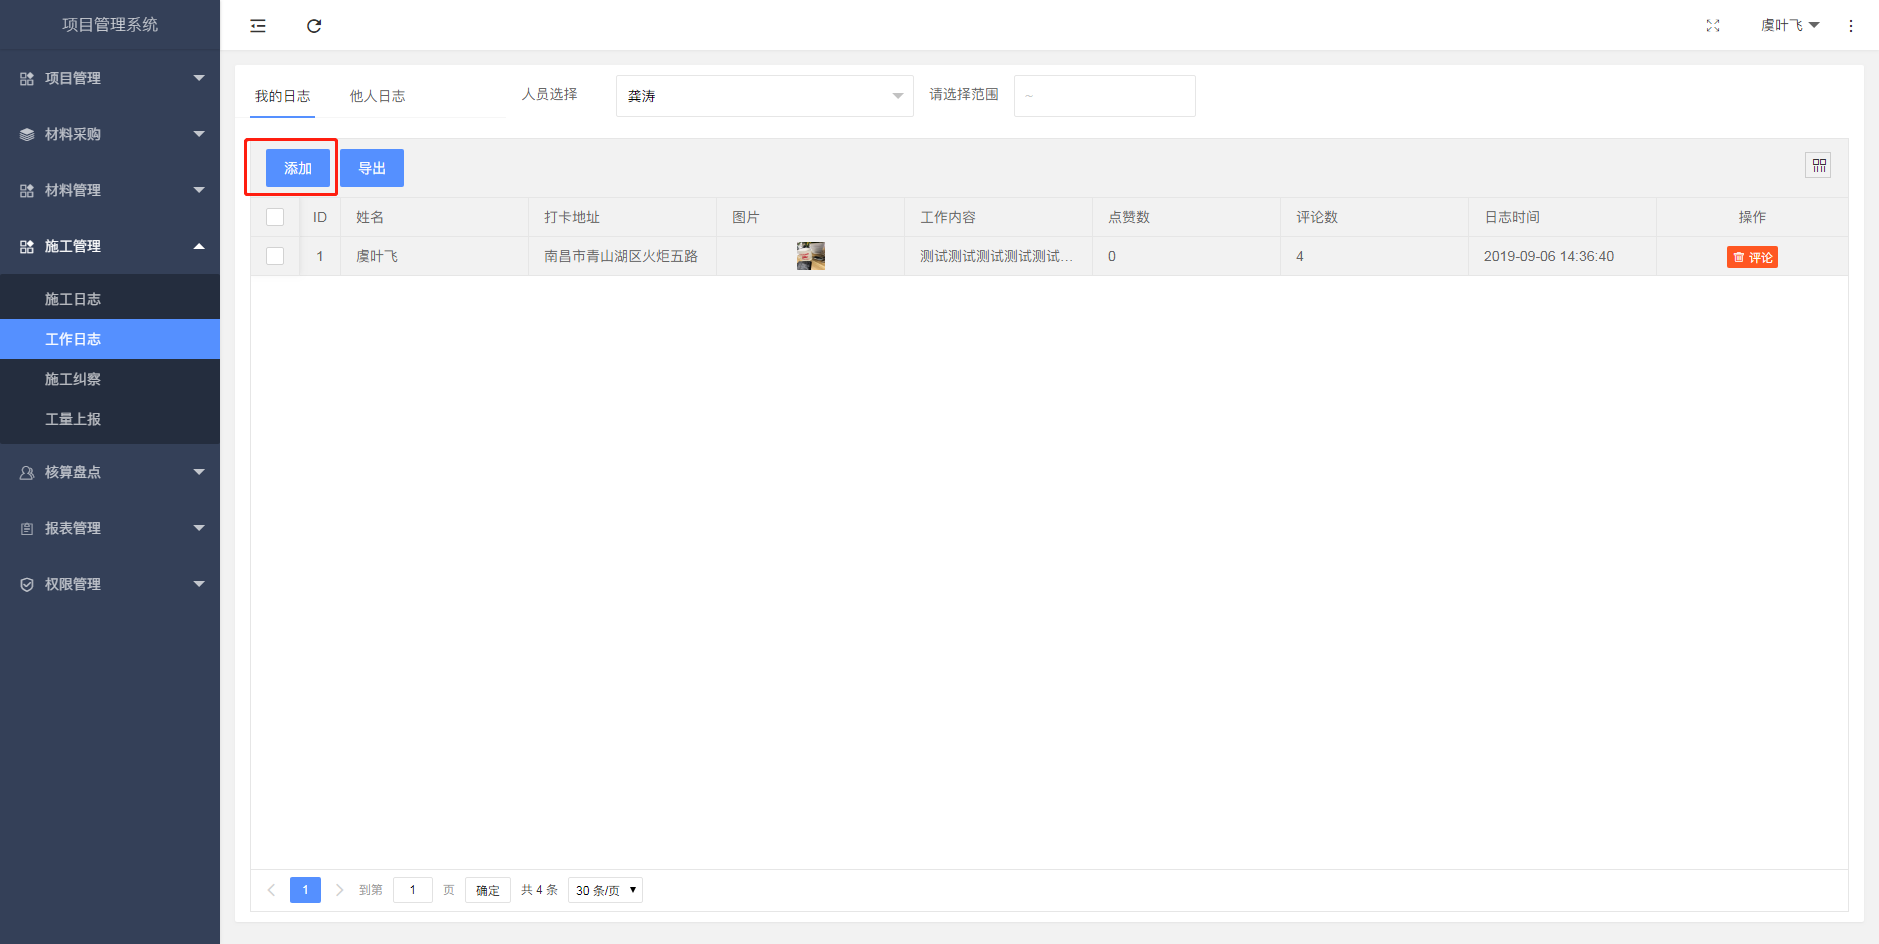Go to previous page arrow
Image resolution: width=1879 pixels, height=944 pixels.
(271, 890)
